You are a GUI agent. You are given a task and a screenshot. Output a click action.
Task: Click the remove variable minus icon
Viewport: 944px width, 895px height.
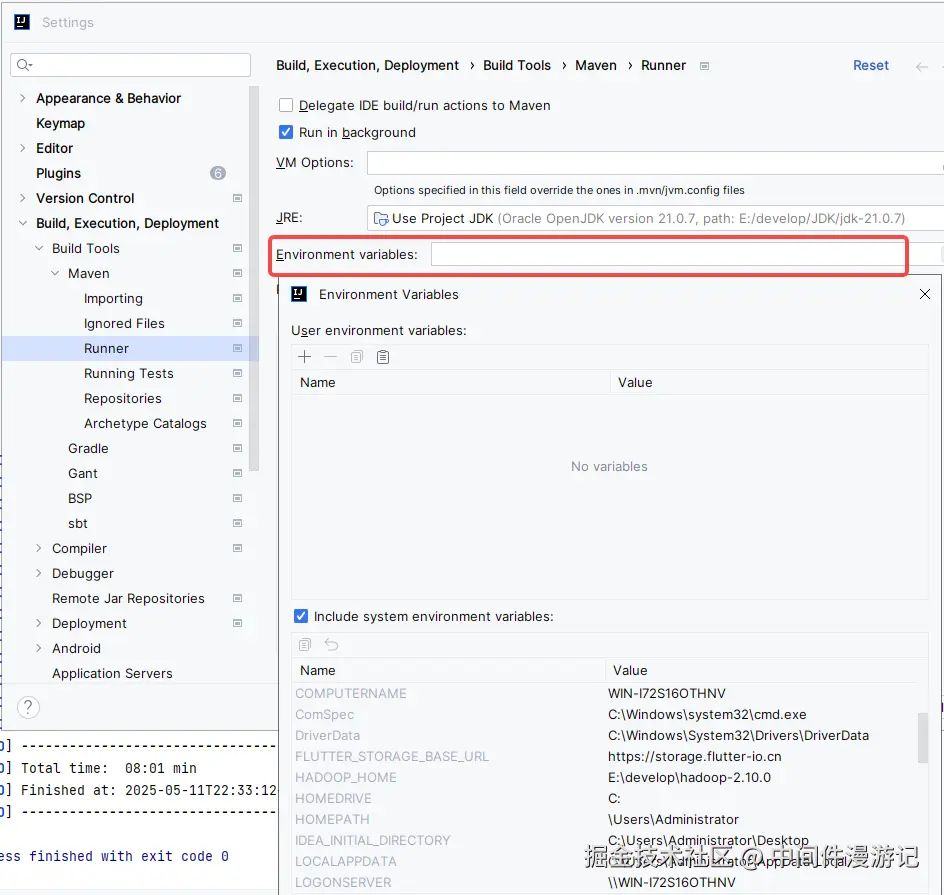[x=331, y=357]
